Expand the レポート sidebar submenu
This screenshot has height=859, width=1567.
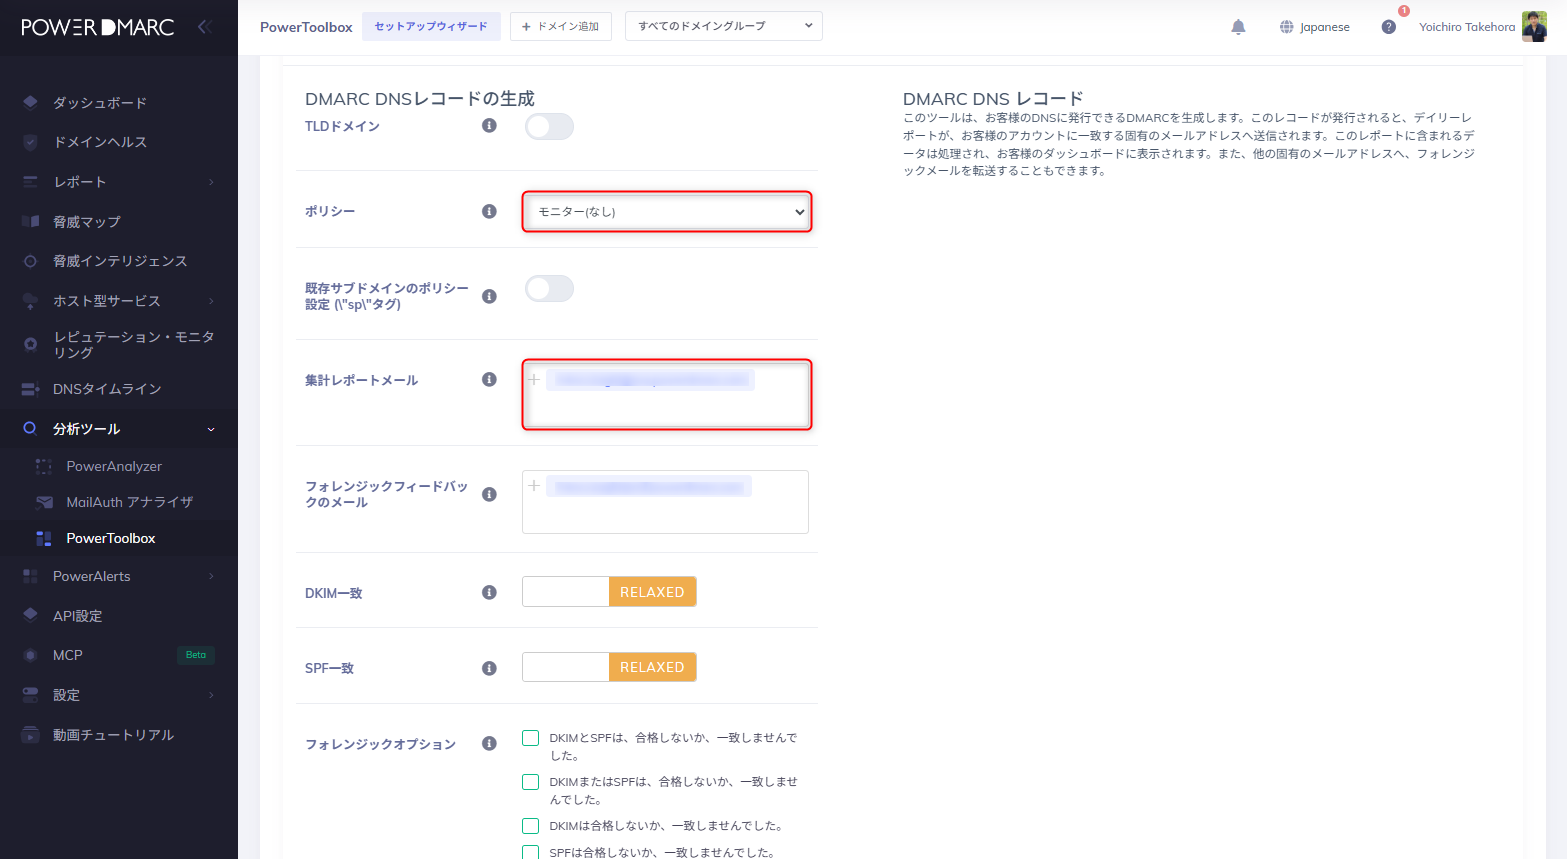coord(211,182)
